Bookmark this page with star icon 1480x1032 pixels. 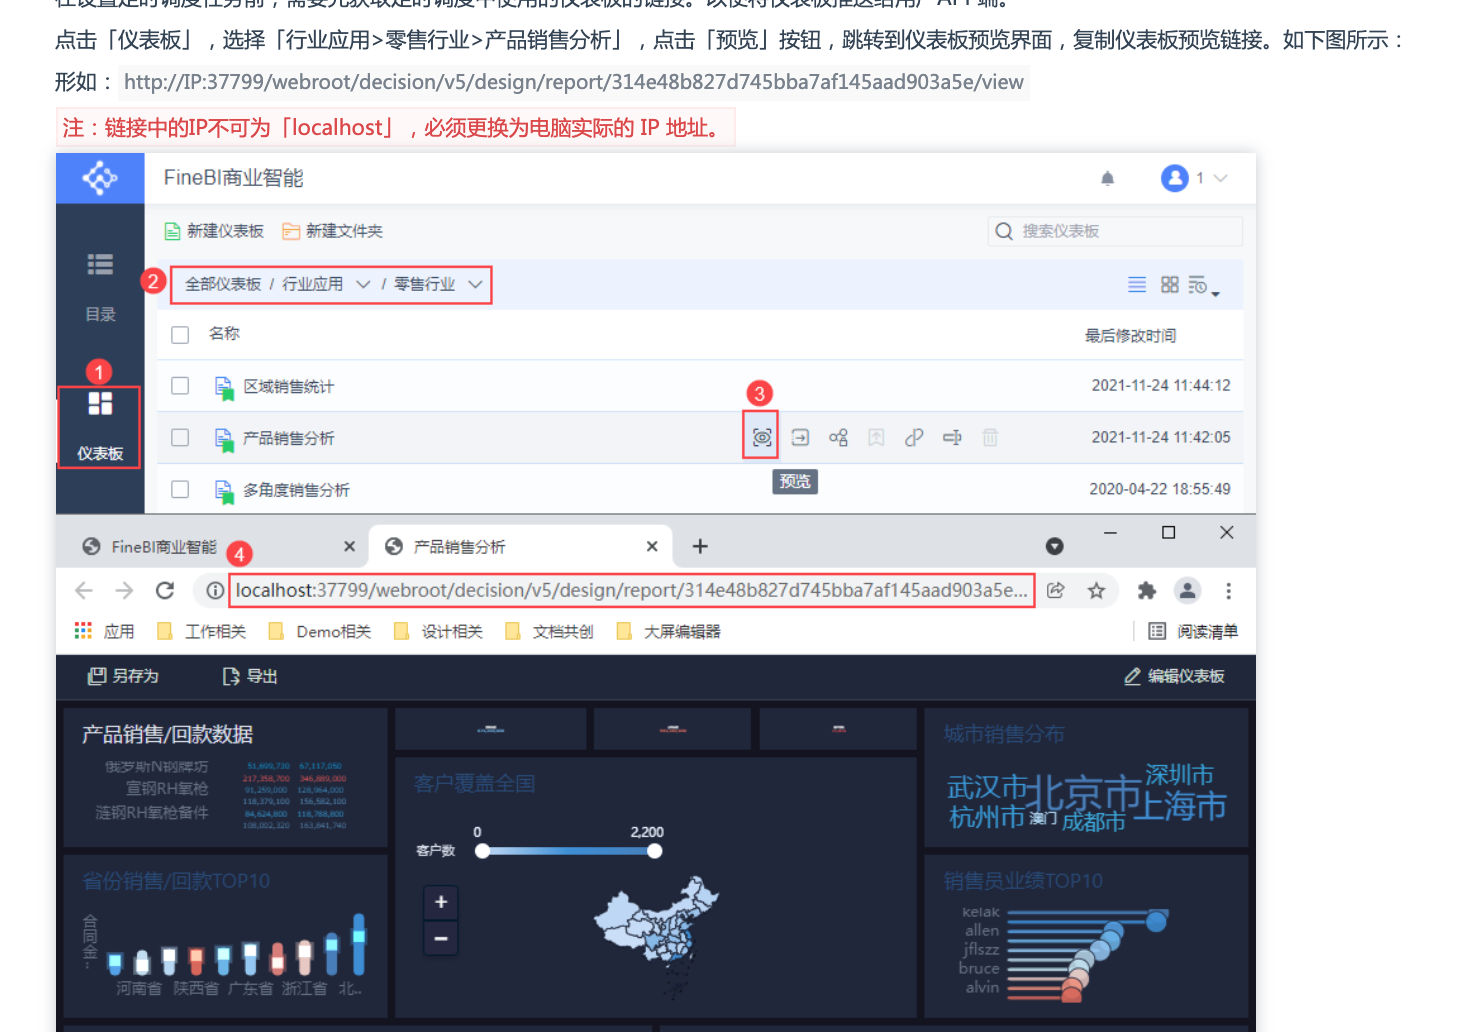[1096, 591]
